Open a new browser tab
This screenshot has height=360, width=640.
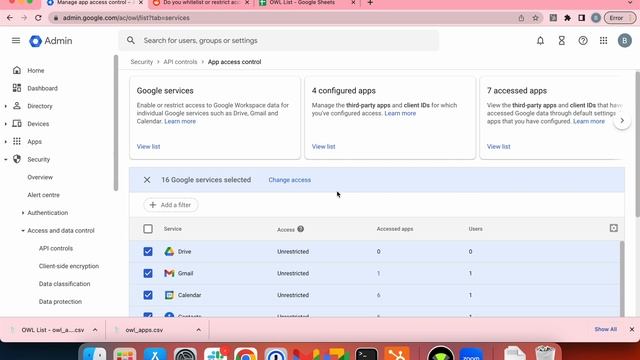click(370, 3)
